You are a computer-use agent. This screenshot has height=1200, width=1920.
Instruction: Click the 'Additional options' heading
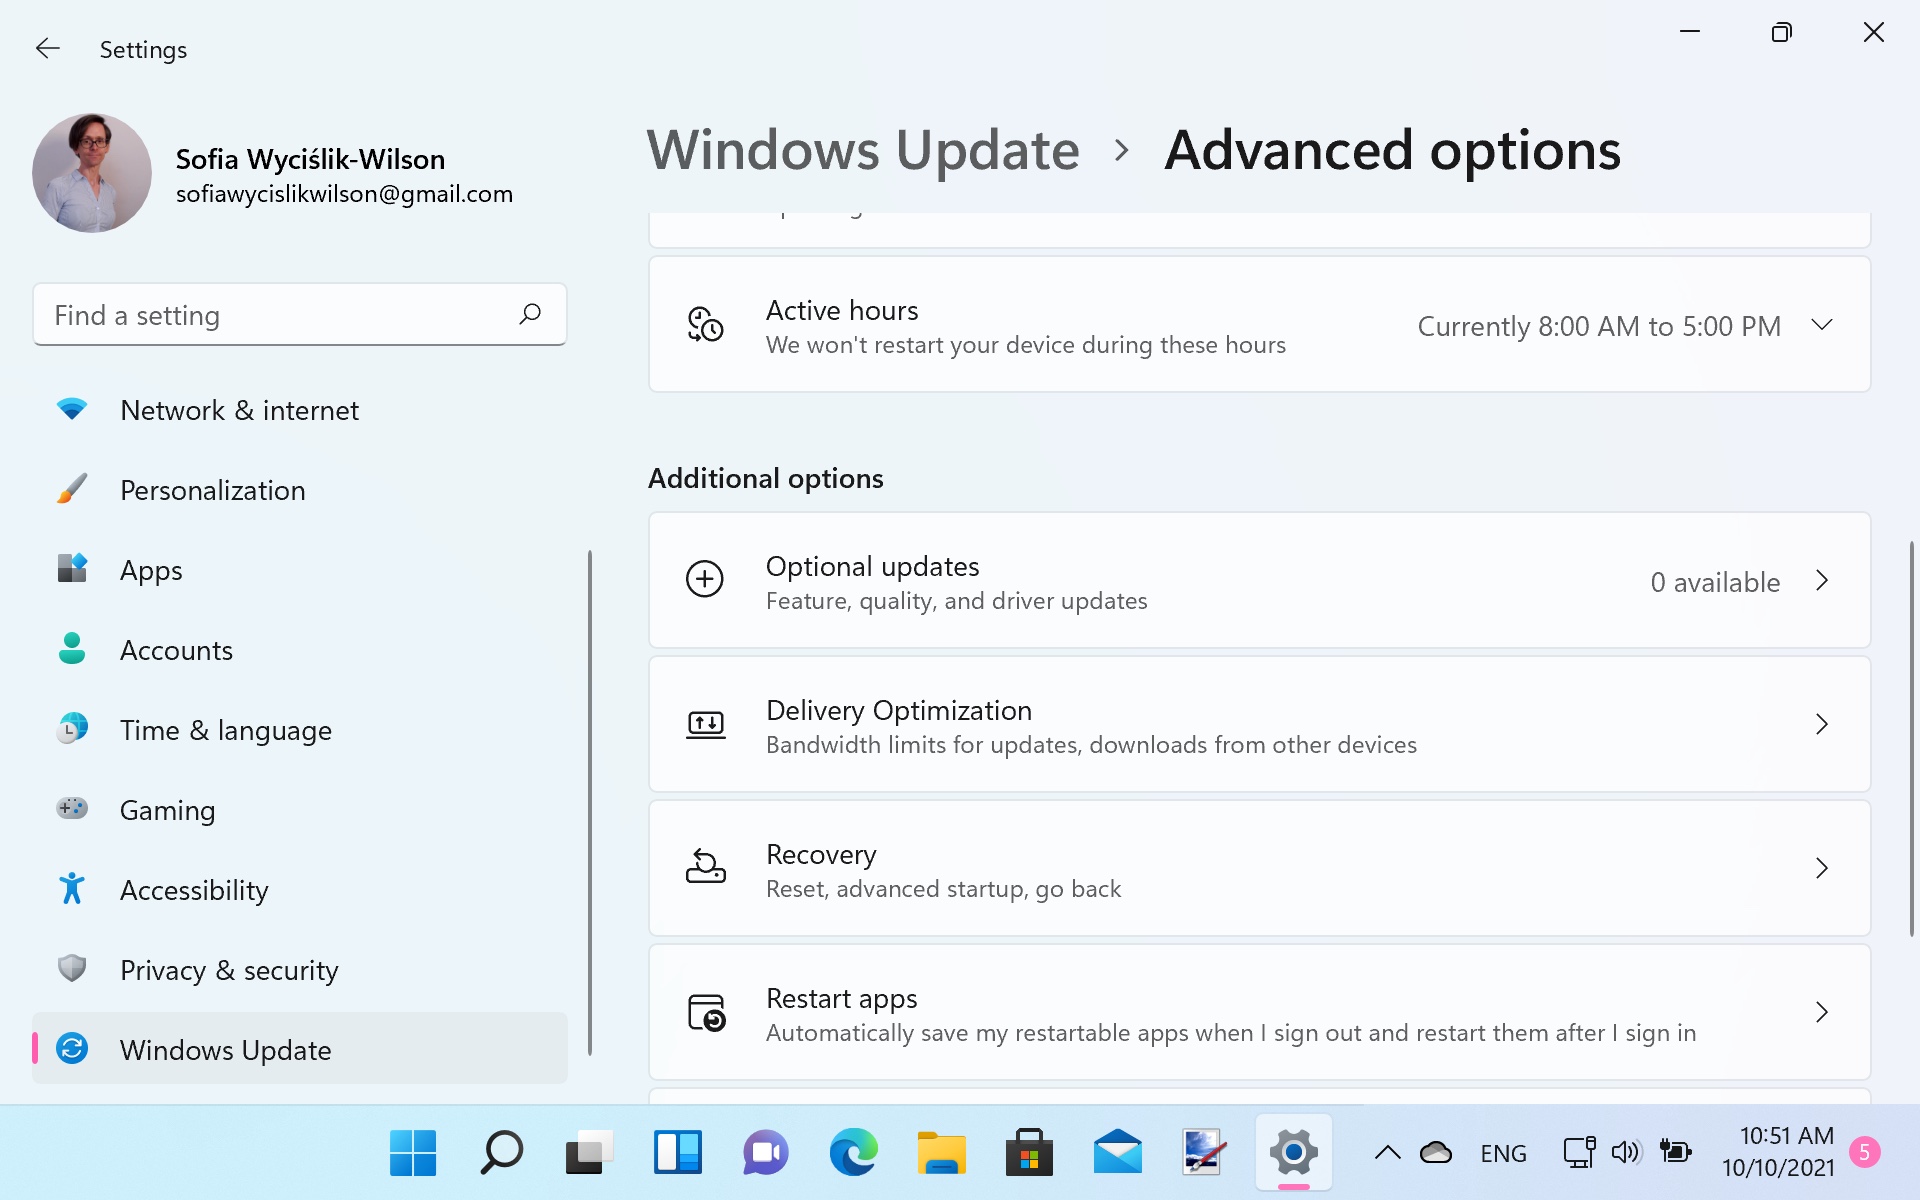coord(766,478)
